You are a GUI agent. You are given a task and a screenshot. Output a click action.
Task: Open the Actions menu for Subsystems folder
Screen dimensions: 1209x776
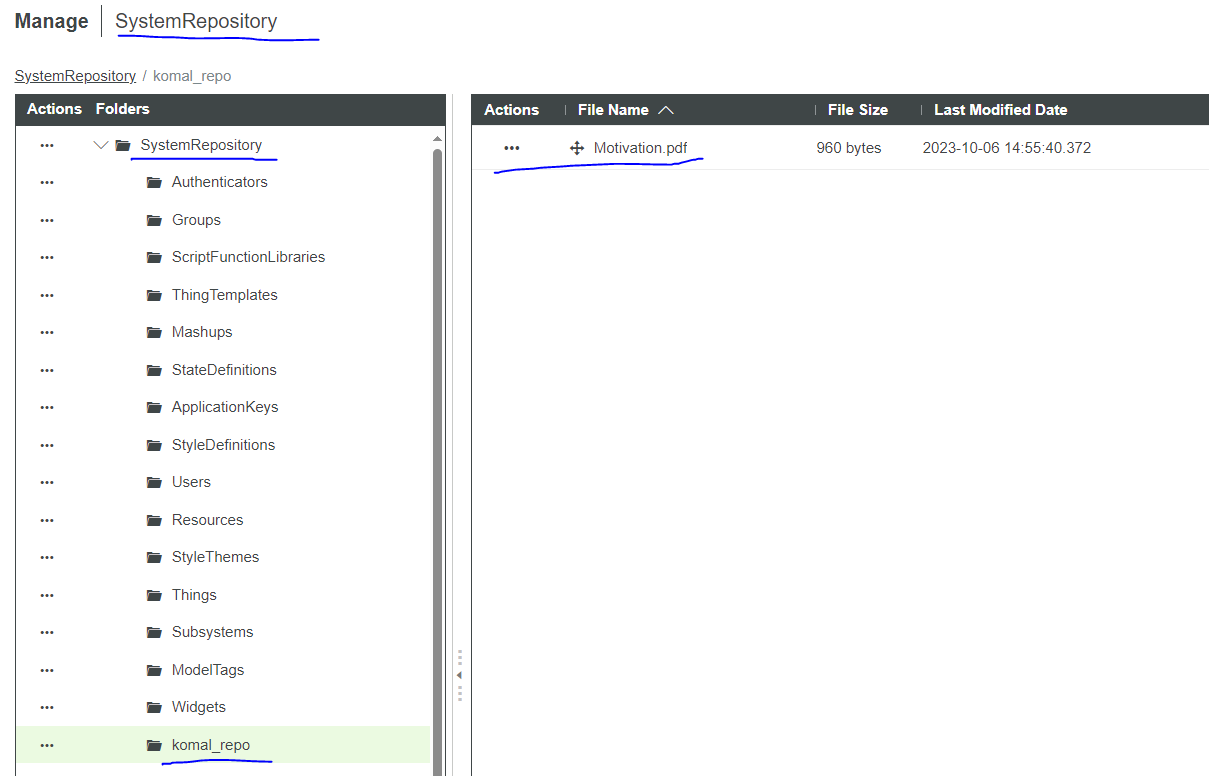tap(46, 632)
